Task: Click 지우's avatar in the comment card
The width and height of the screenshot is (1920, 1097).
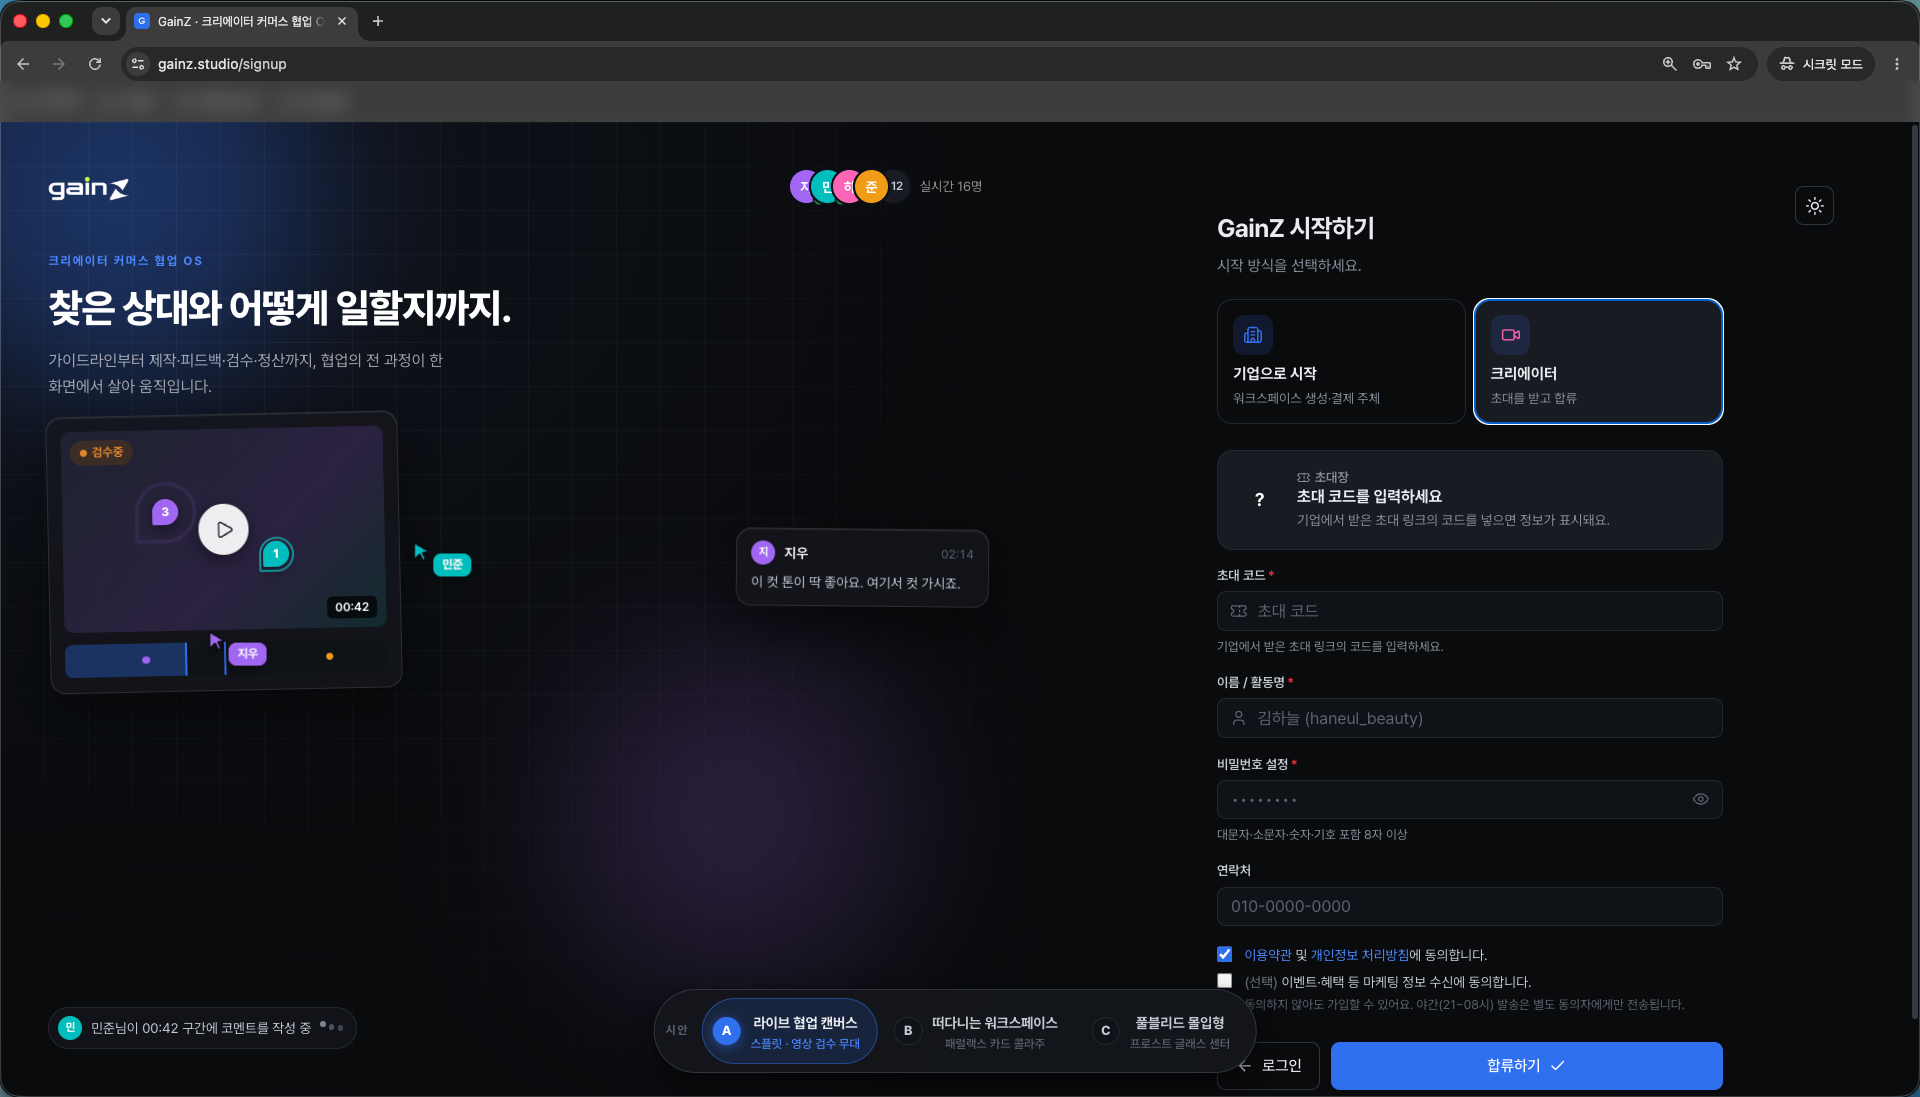Action: 763,552
